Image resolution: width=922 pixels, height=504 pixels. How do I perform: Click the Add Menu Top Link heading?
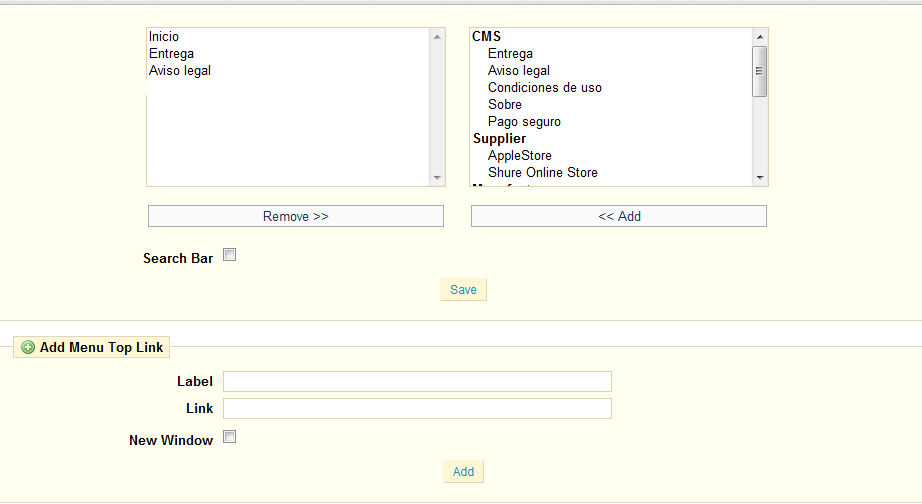point(101,348)
